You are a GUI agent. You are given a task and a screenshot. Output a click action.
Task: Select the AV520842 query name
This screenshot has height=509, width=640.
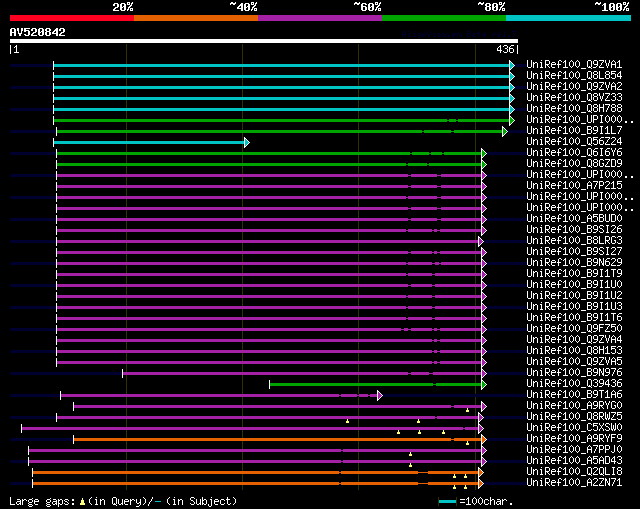38,32
